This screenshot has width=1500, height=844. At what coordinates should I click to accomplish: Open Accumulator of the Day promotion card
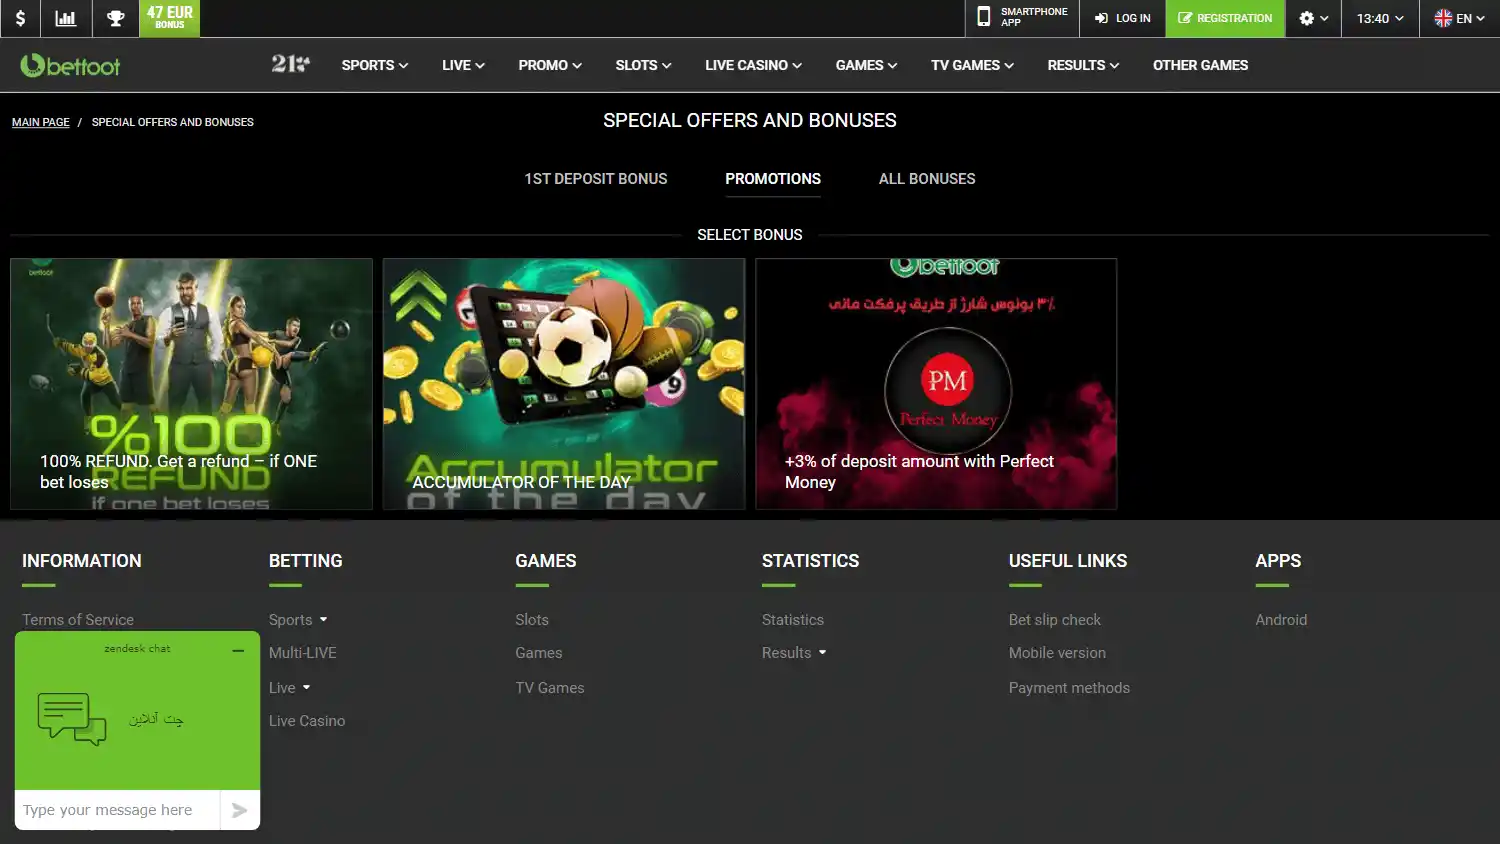[x=564, y=384]
